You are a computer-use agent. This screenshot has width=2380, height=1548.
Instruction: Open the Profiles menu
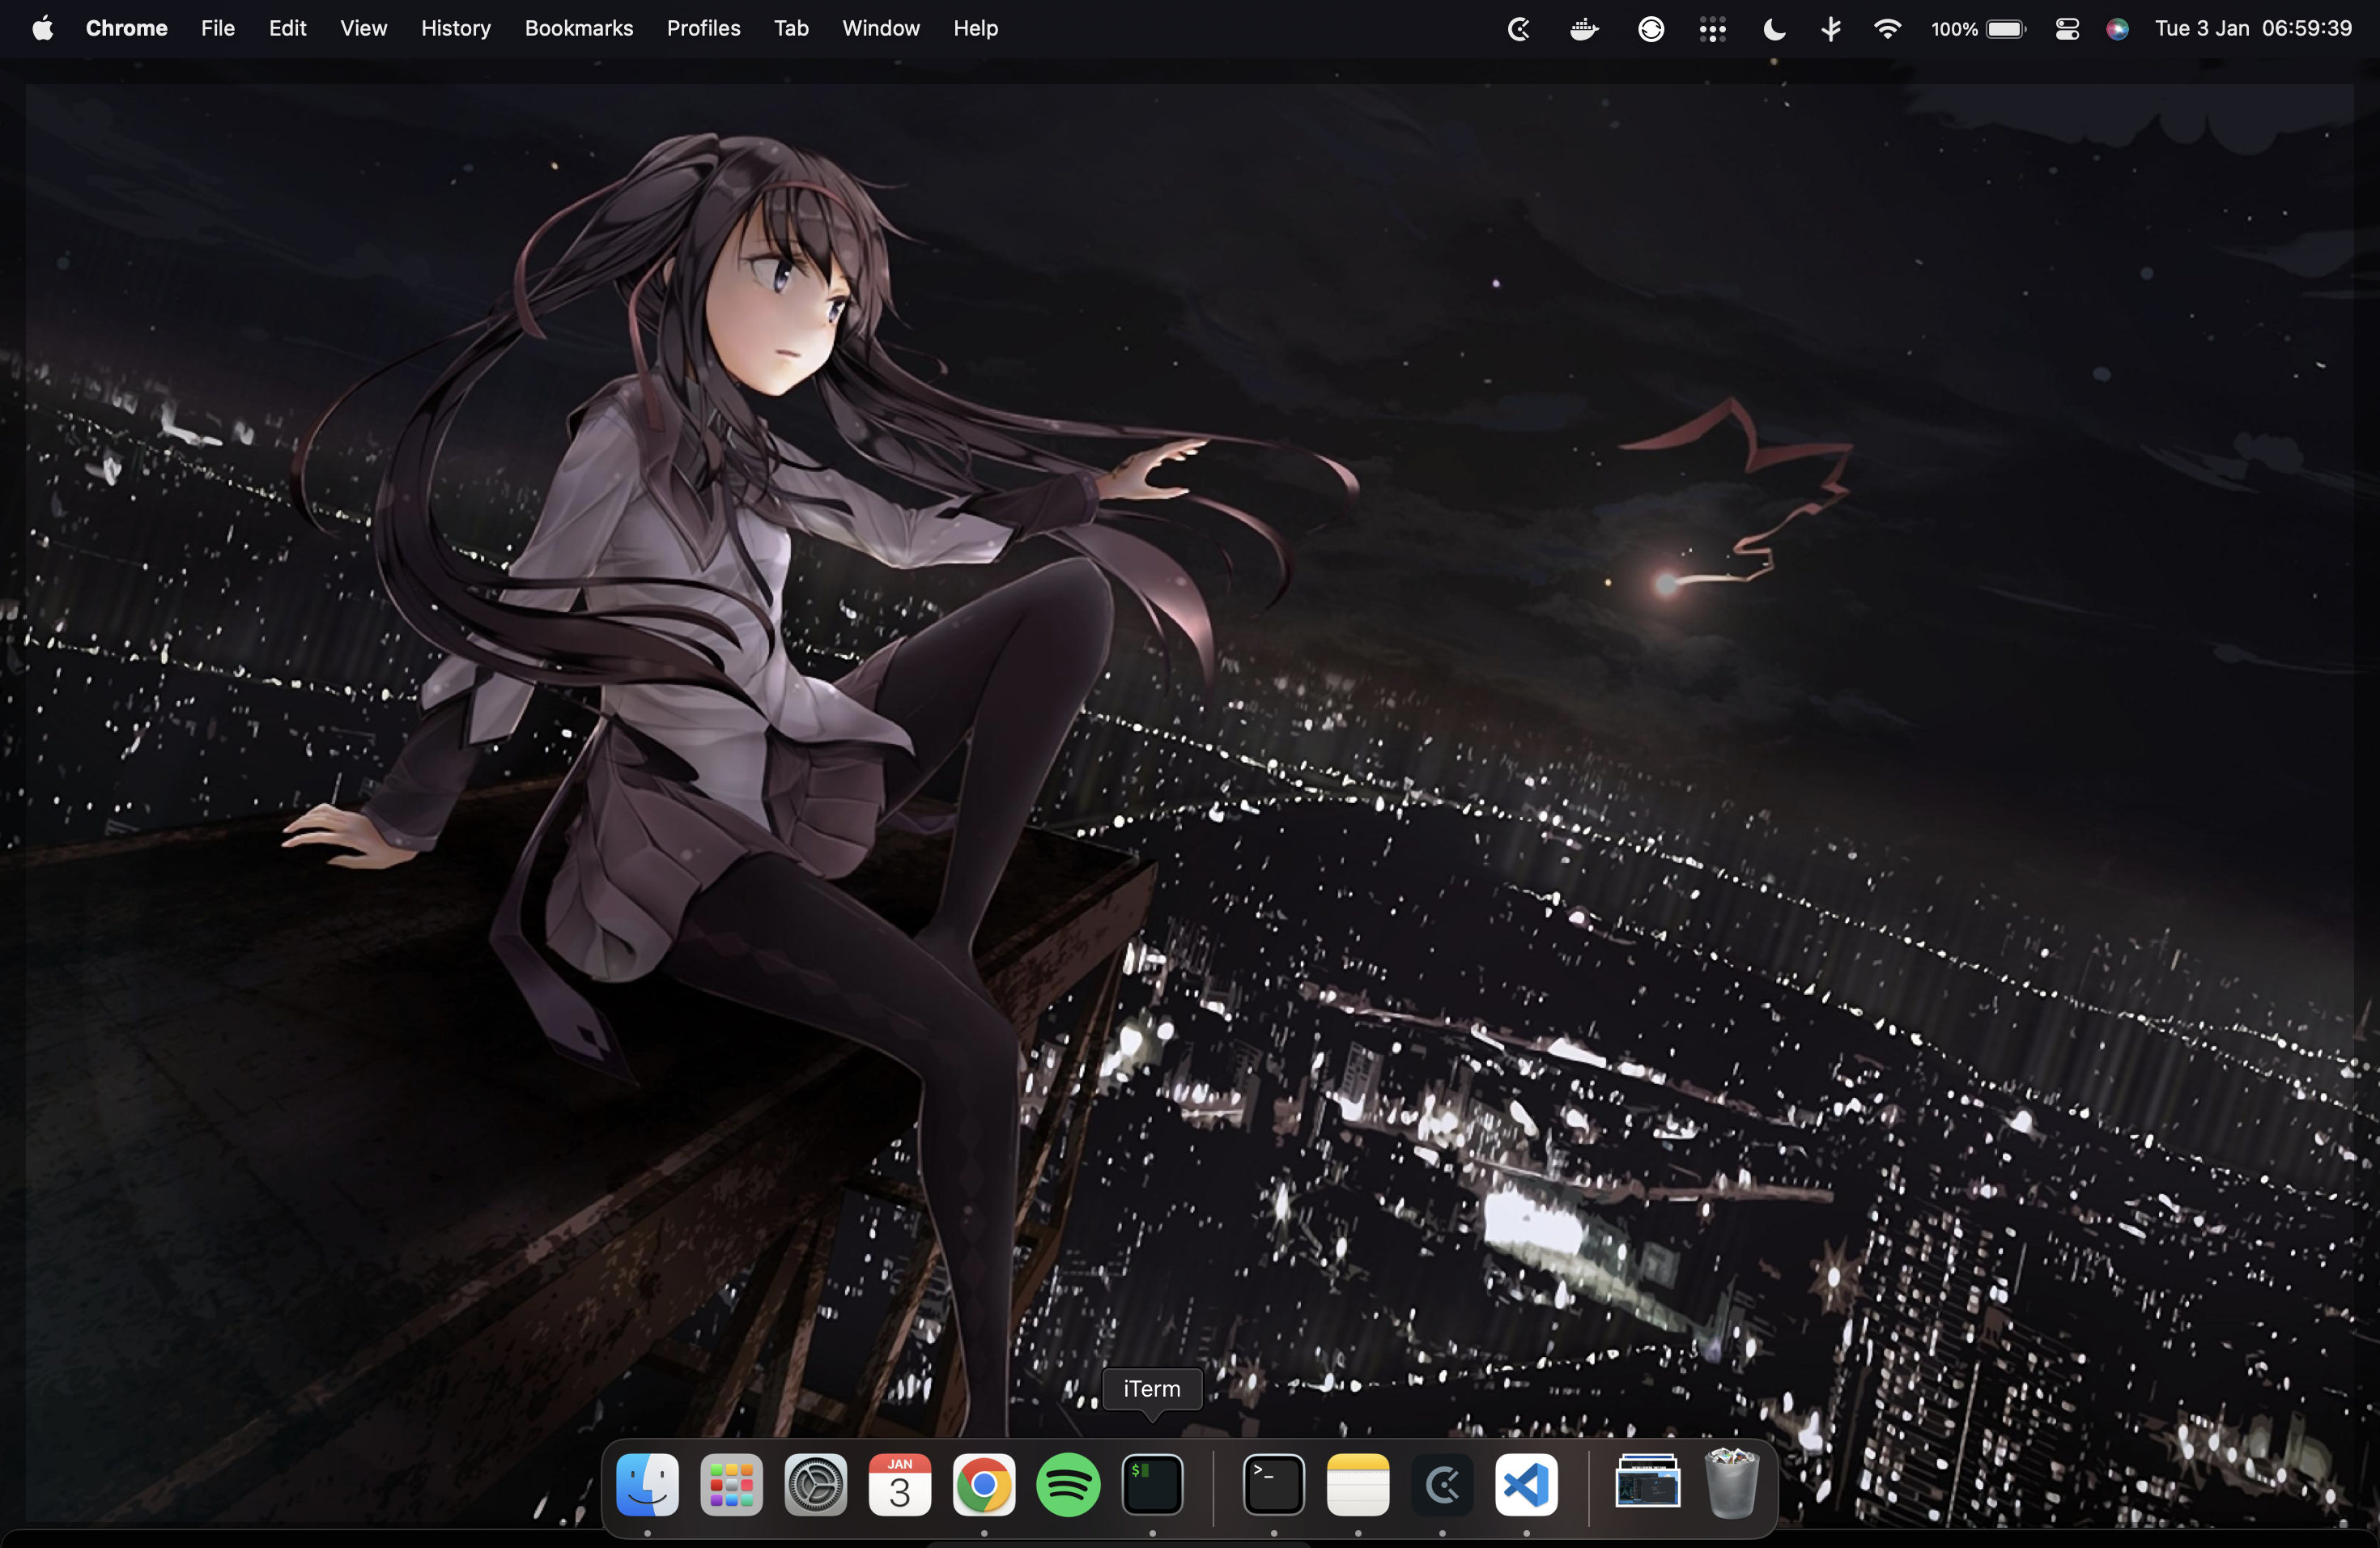pyautogui.click(x=703, y=28)
